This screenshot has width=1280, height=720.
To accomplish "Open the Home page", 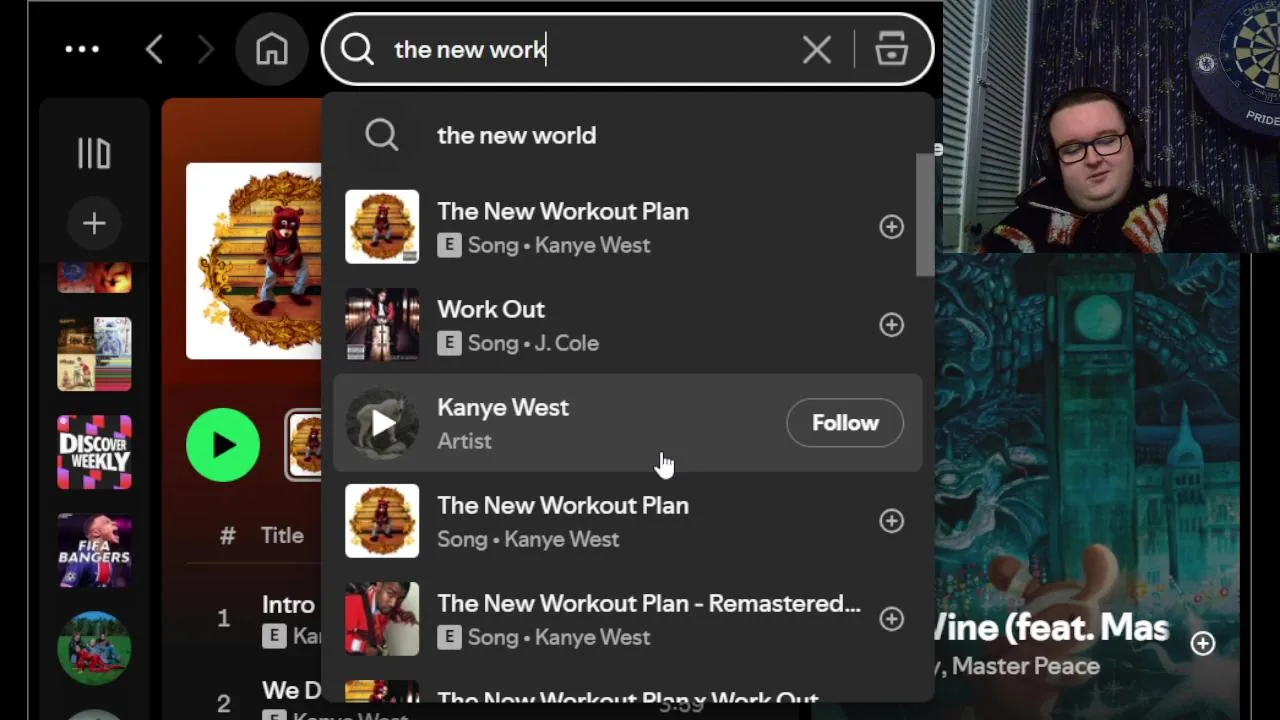I will tap(271, 49).
